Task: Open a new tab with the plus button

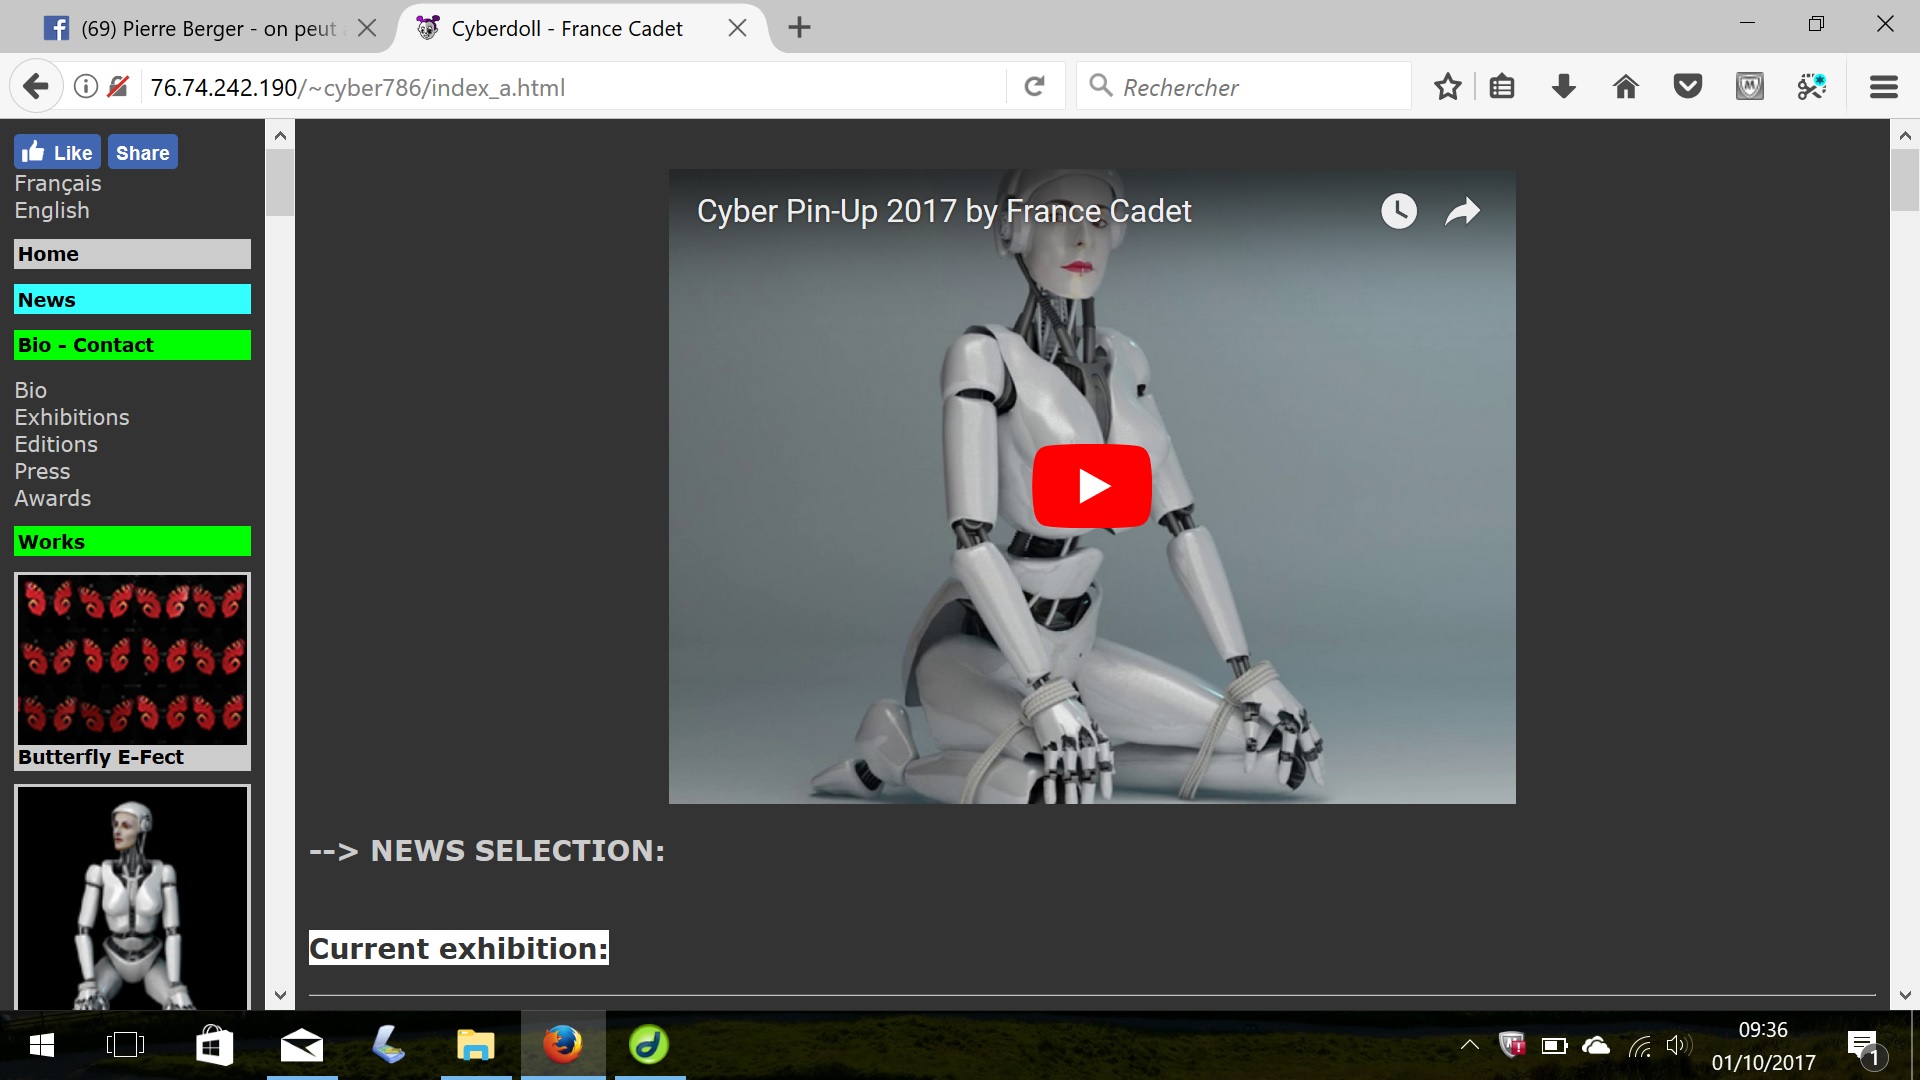Action: 799,28
